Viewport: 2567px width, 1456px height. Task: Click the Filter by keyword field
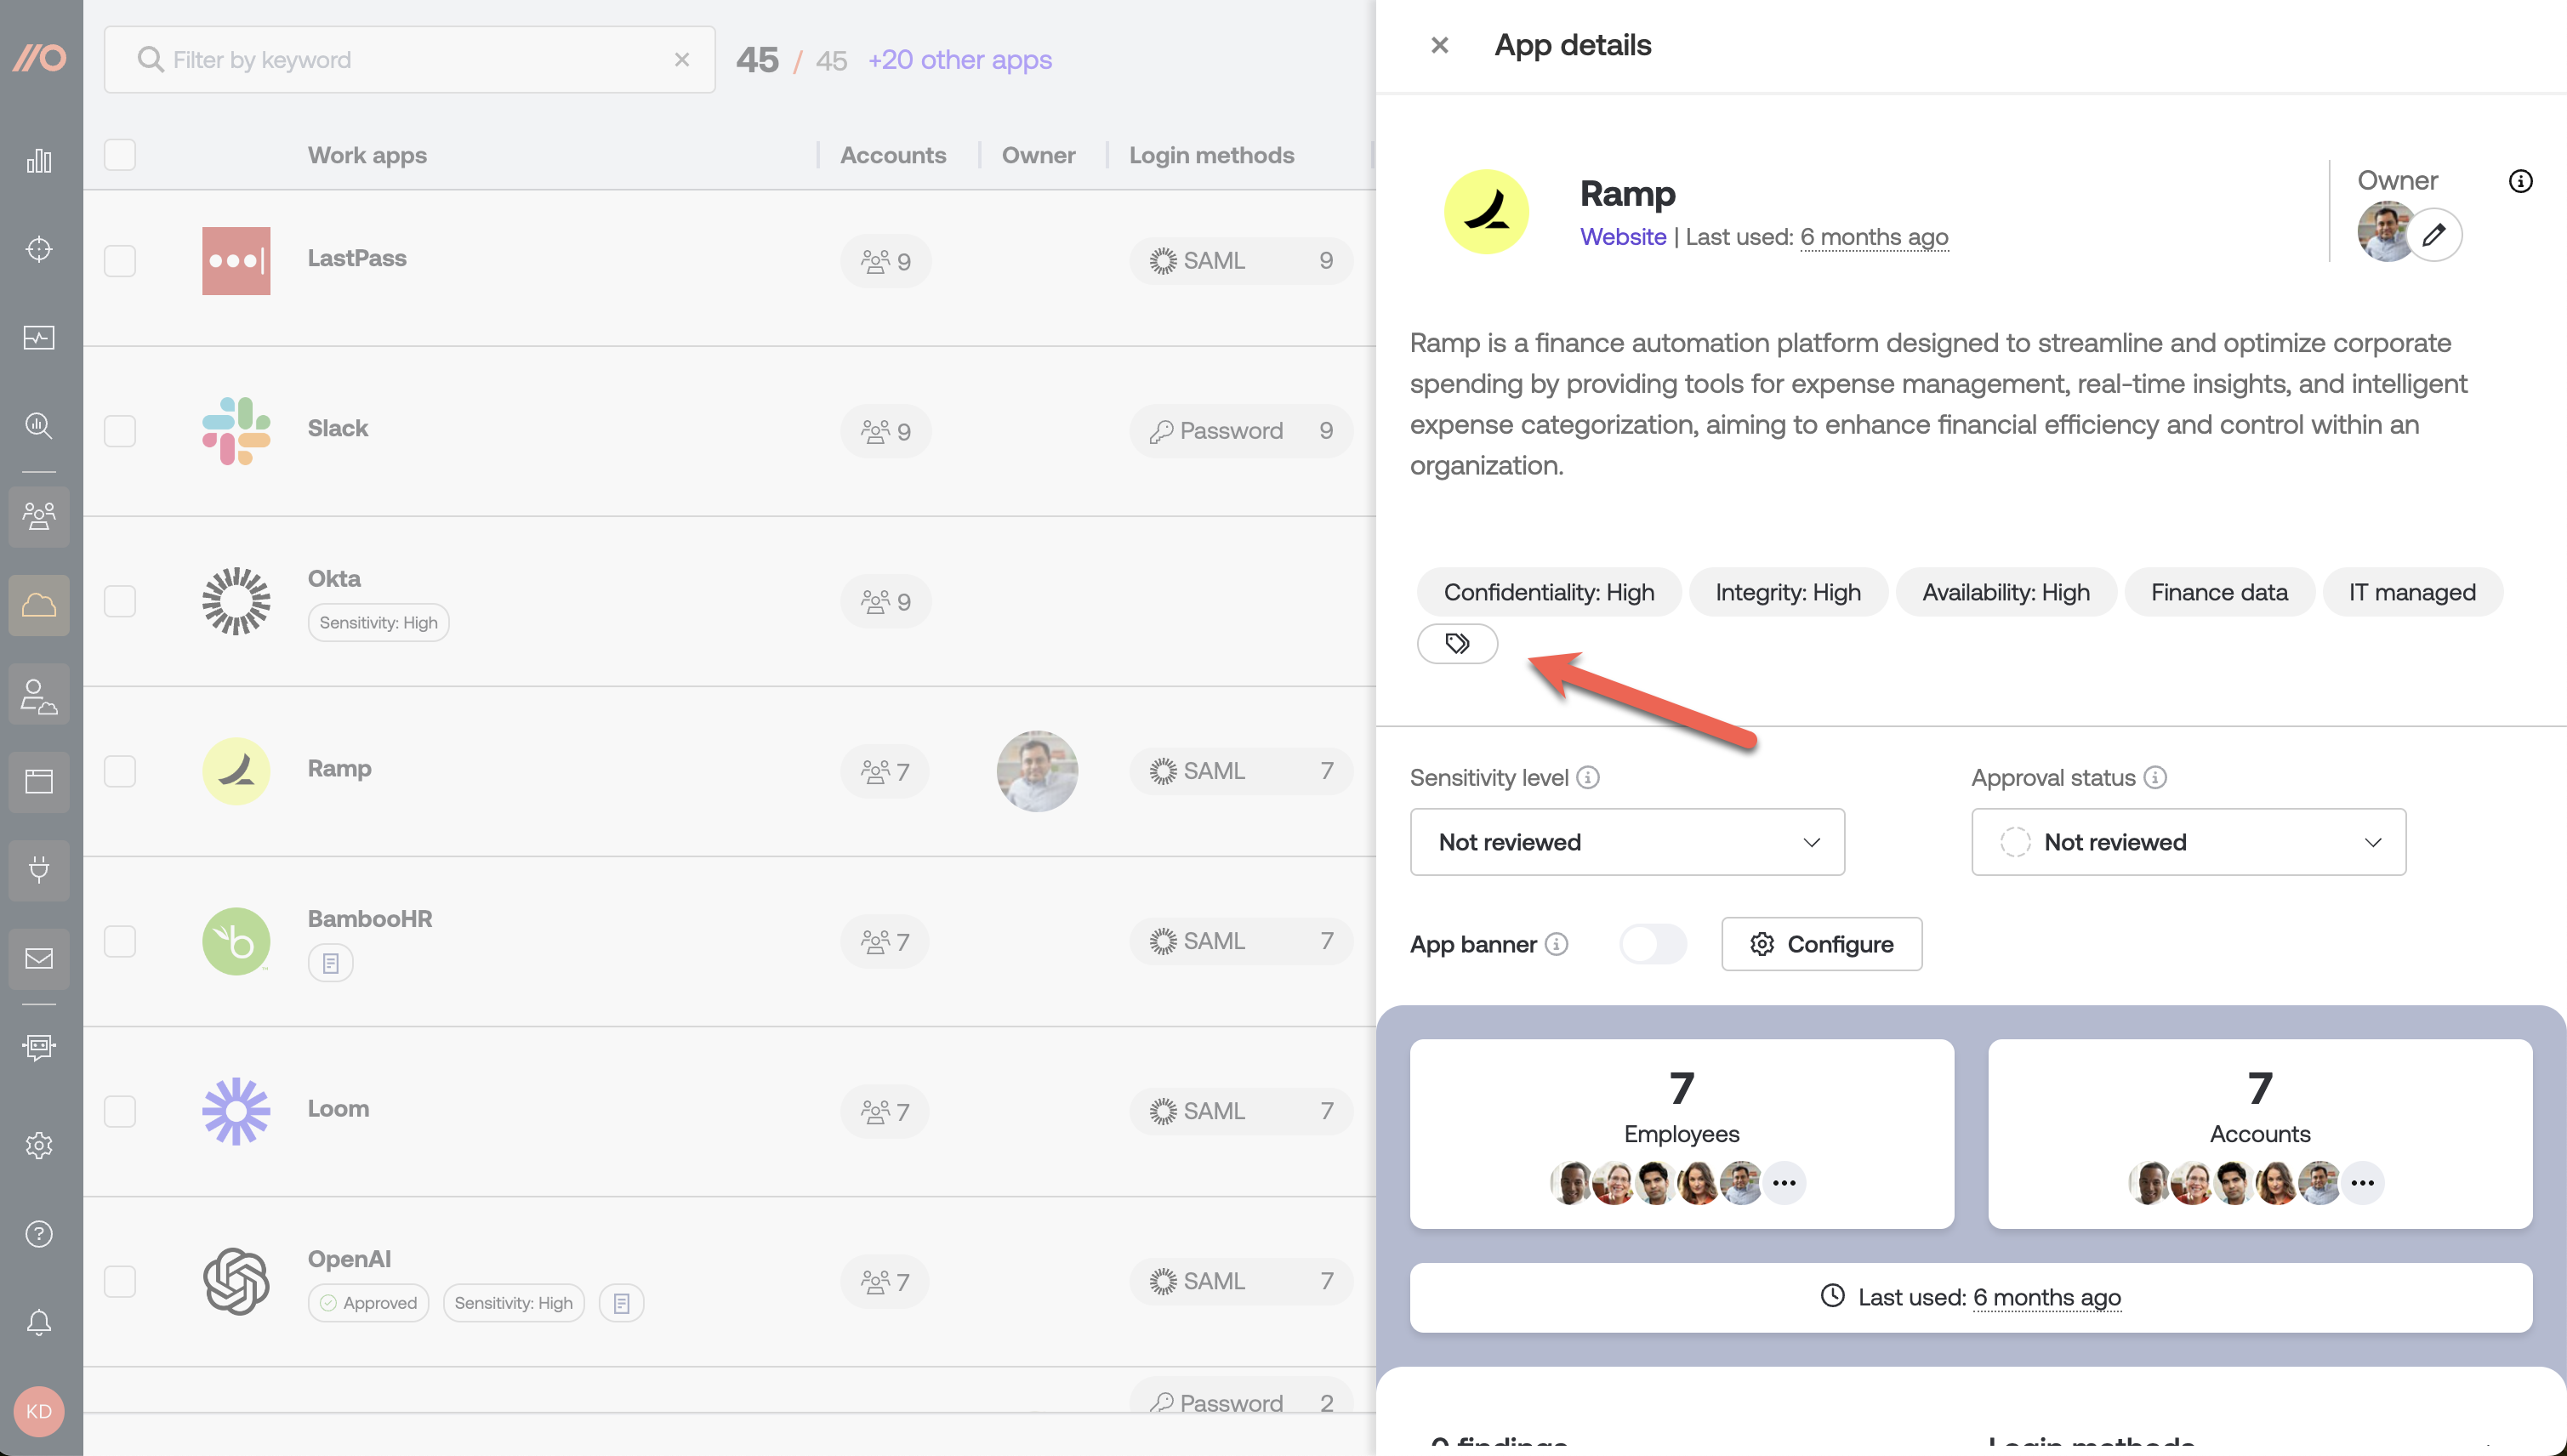point(409,60)
